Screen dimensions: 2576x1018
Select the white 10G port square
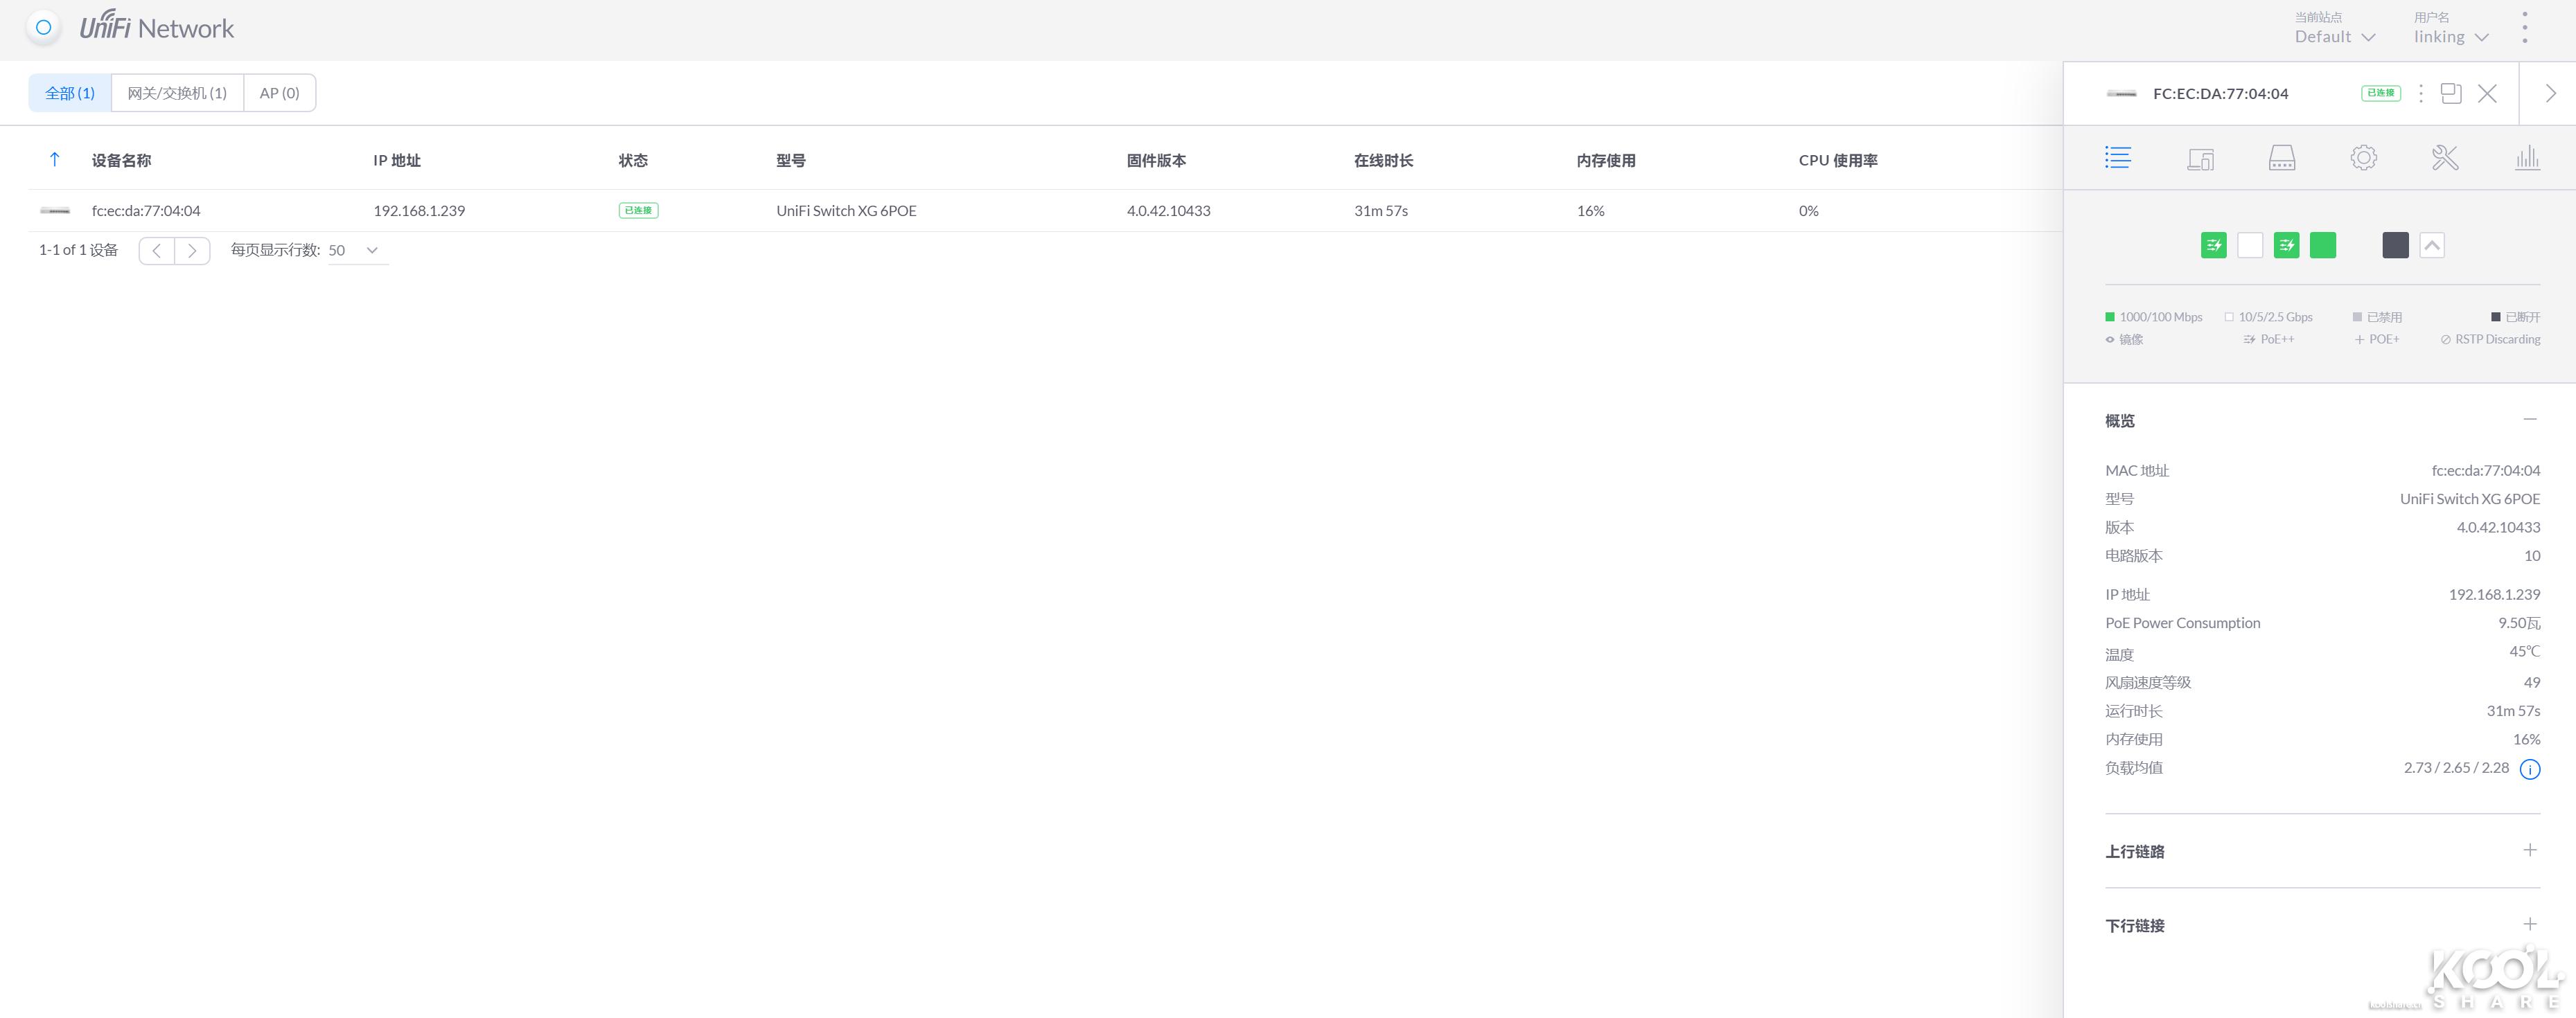point(2250,245)
